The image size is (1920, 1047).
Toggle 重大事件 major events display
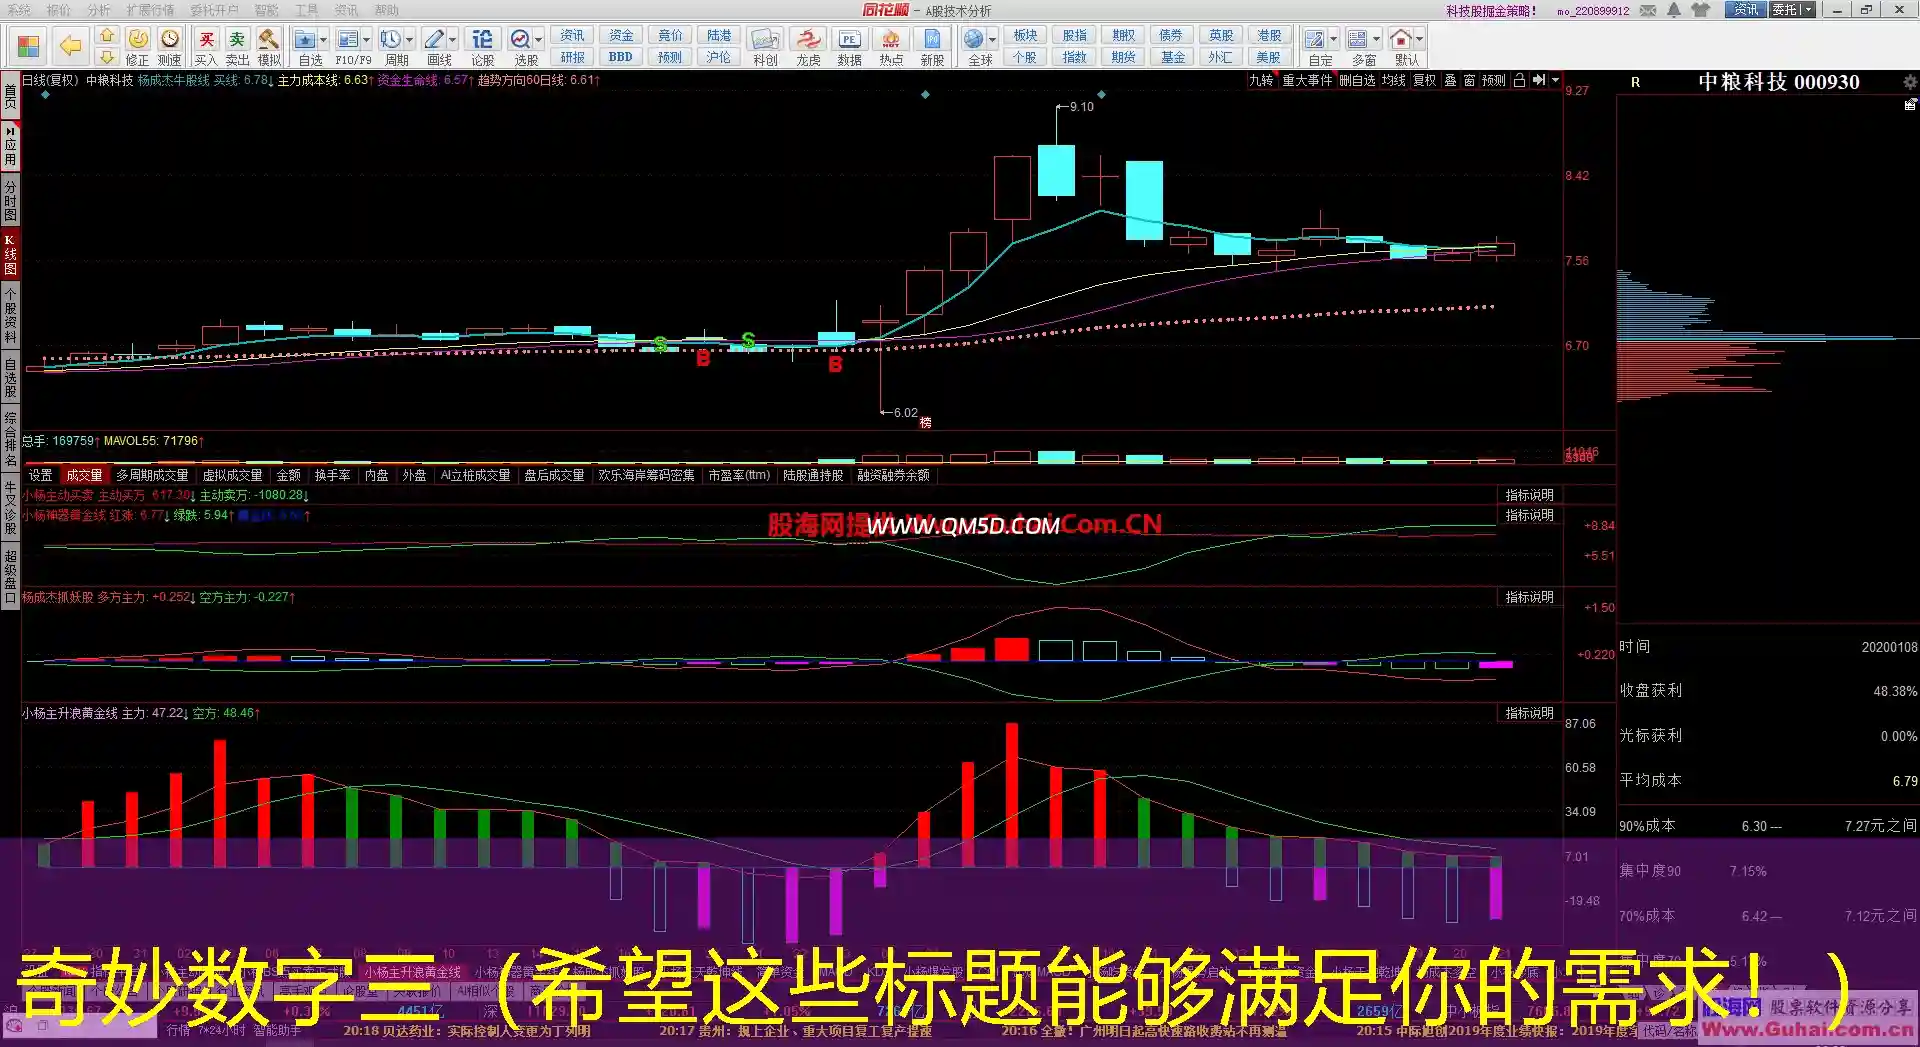(1307, 80)
